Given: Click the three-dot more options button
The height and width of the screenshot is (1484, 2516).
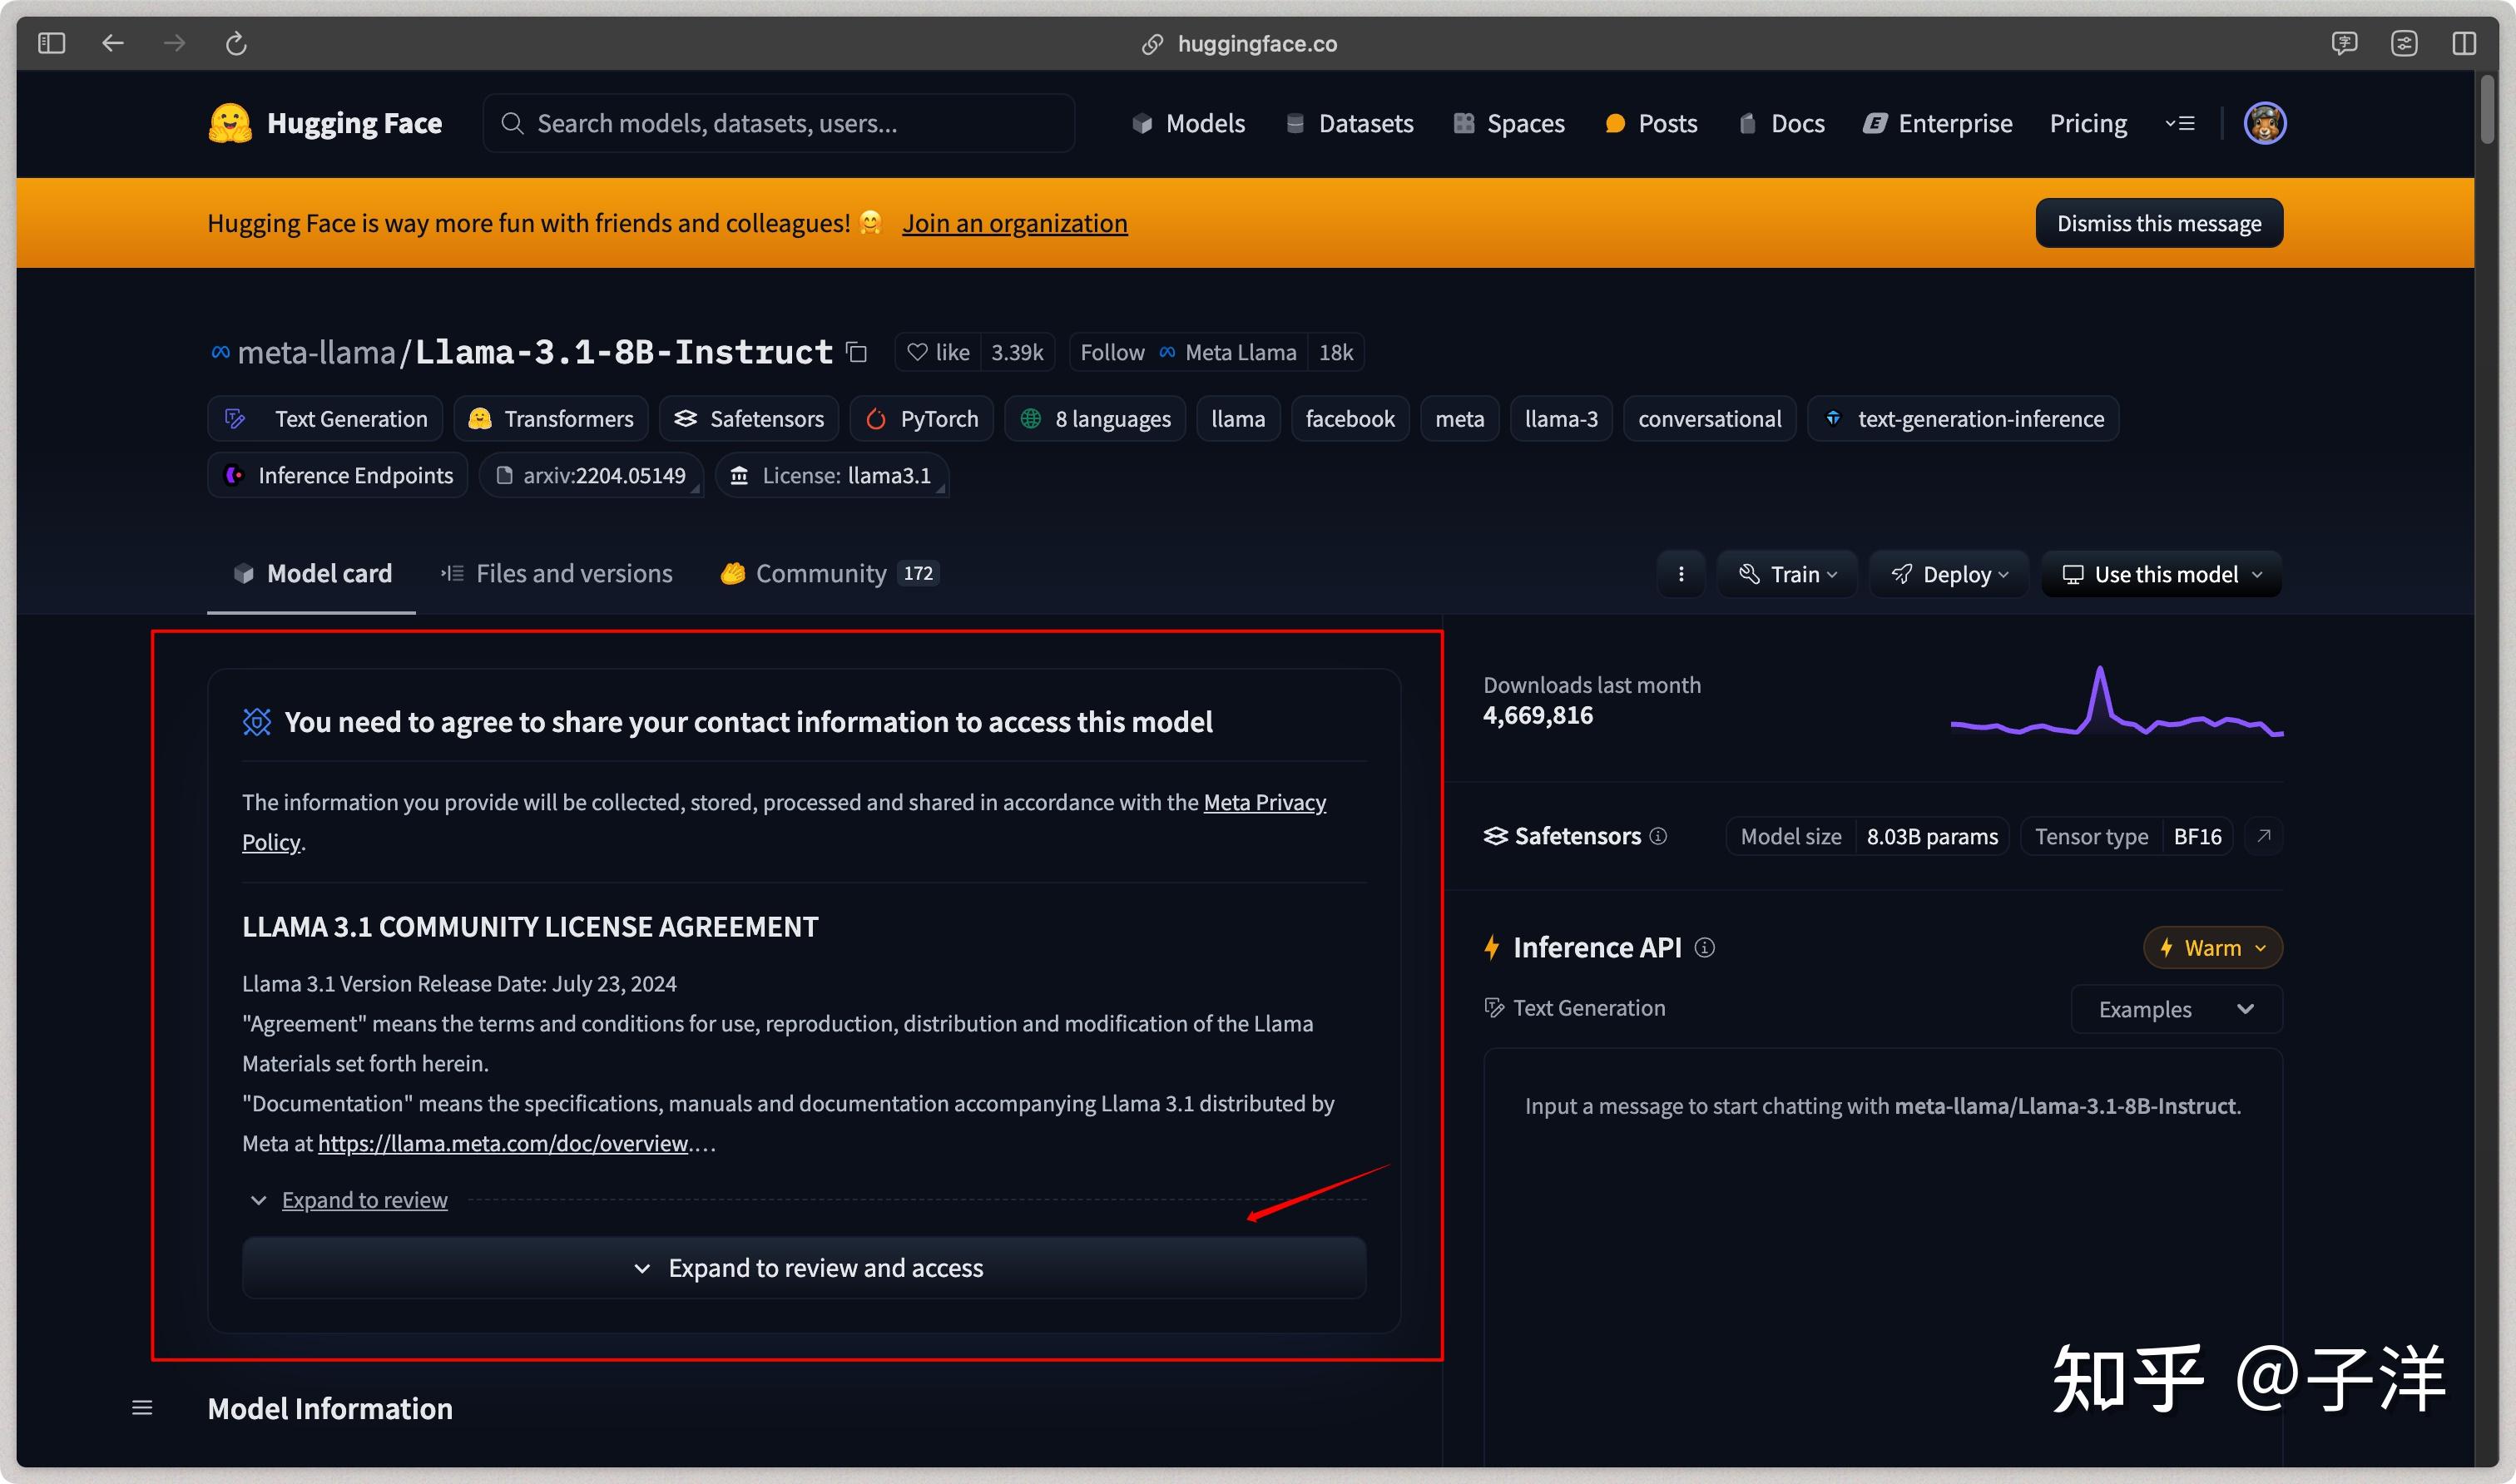Looking at the screenshot, I should pyautogui.click(x=1681, y=574).
